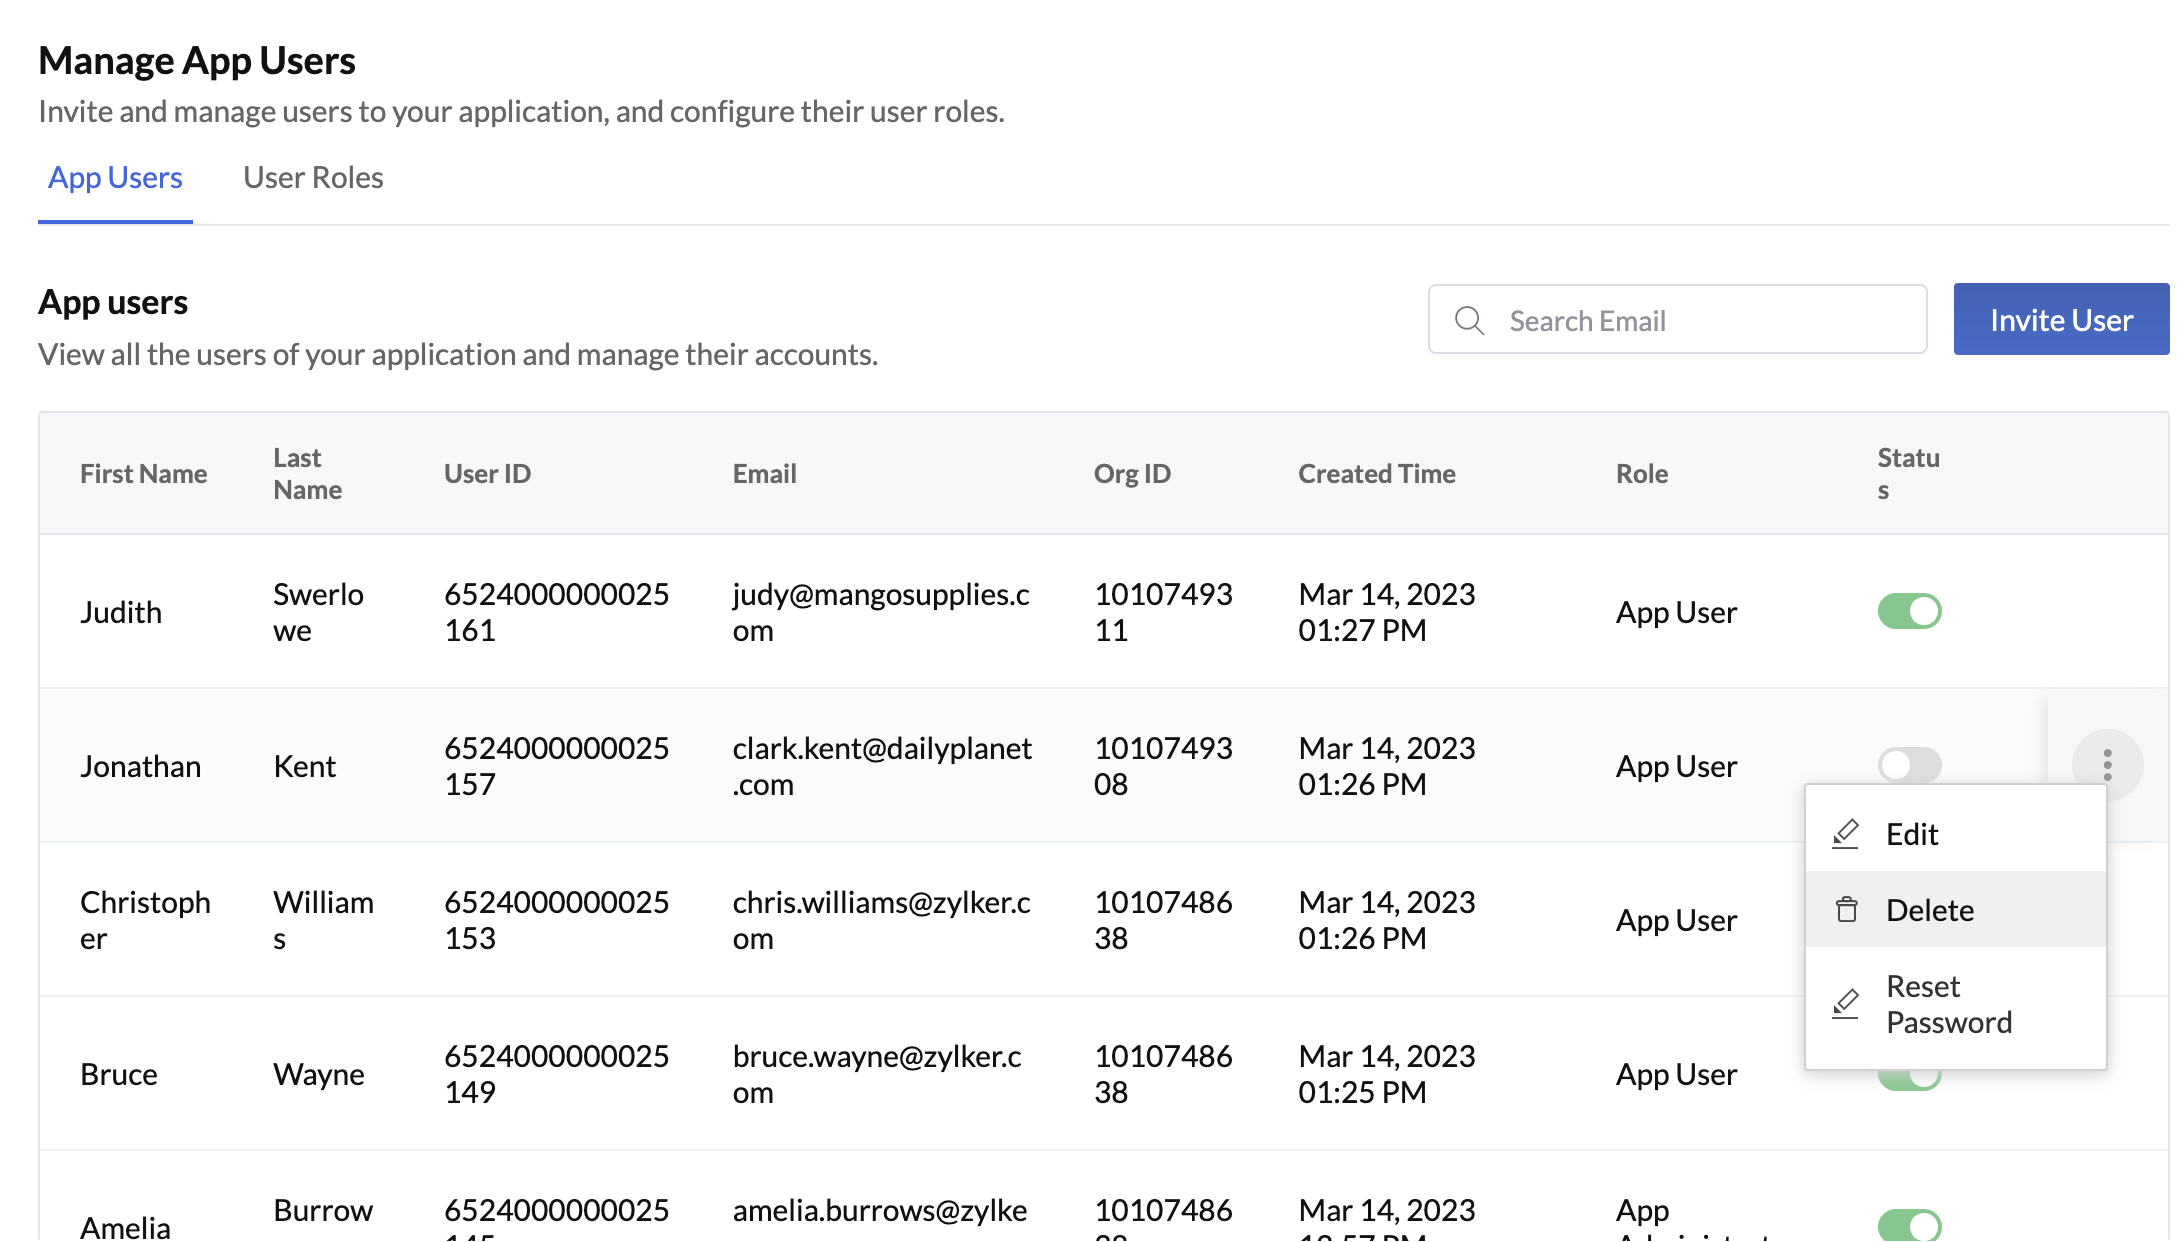Click the Invite User button
This screenshot has width=2184, height=1242.
coord(2061,319)
